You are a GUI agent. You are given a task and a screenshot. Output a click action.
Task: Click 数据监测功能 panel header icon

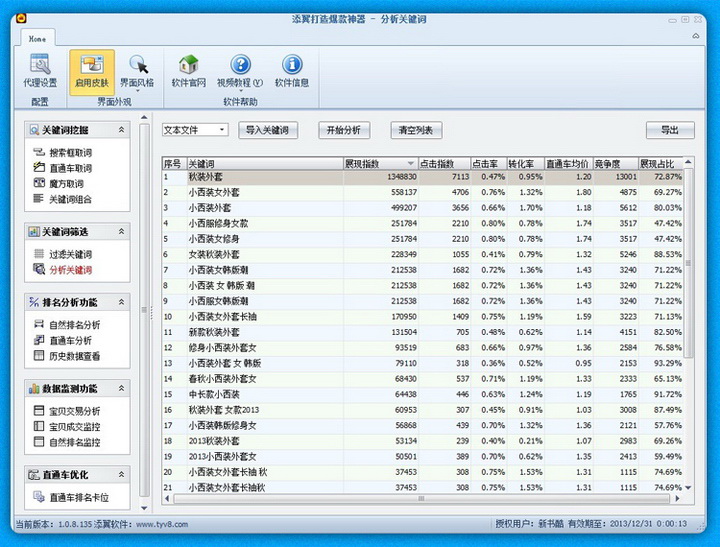tap(34, 389)
